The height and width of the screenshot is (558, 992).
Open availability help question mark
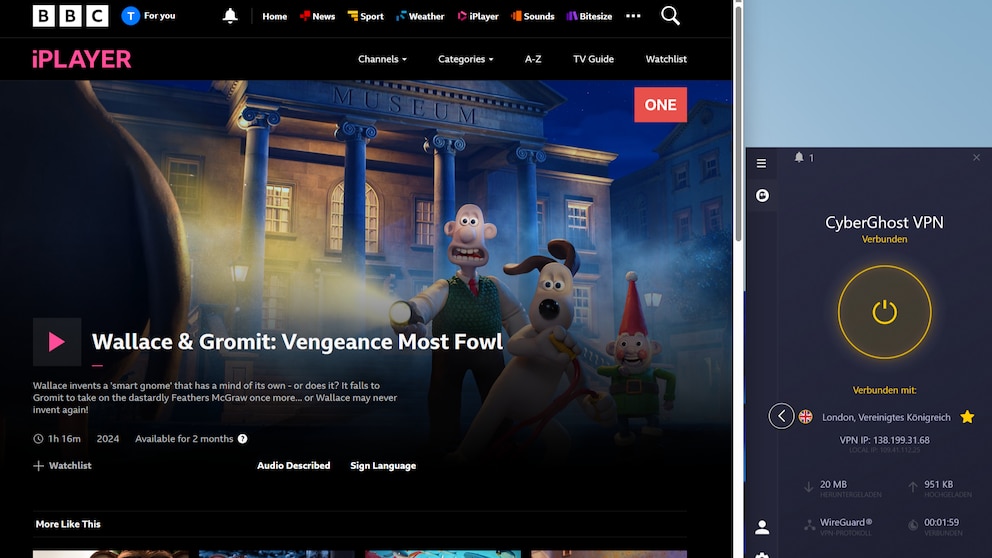(242, 439)
